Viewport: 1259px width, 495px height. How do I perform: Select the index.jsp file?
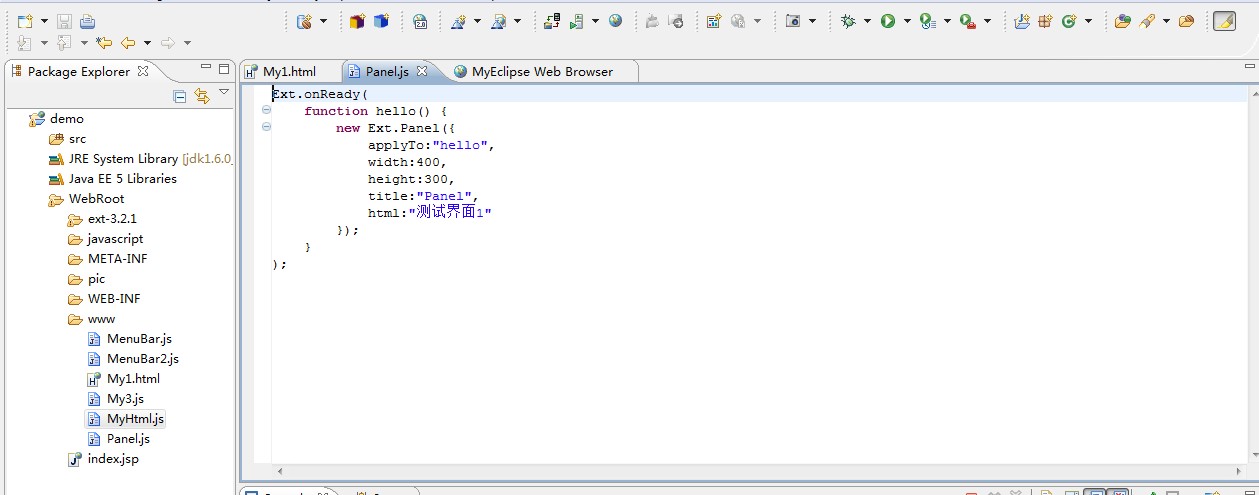pos(112,459)
